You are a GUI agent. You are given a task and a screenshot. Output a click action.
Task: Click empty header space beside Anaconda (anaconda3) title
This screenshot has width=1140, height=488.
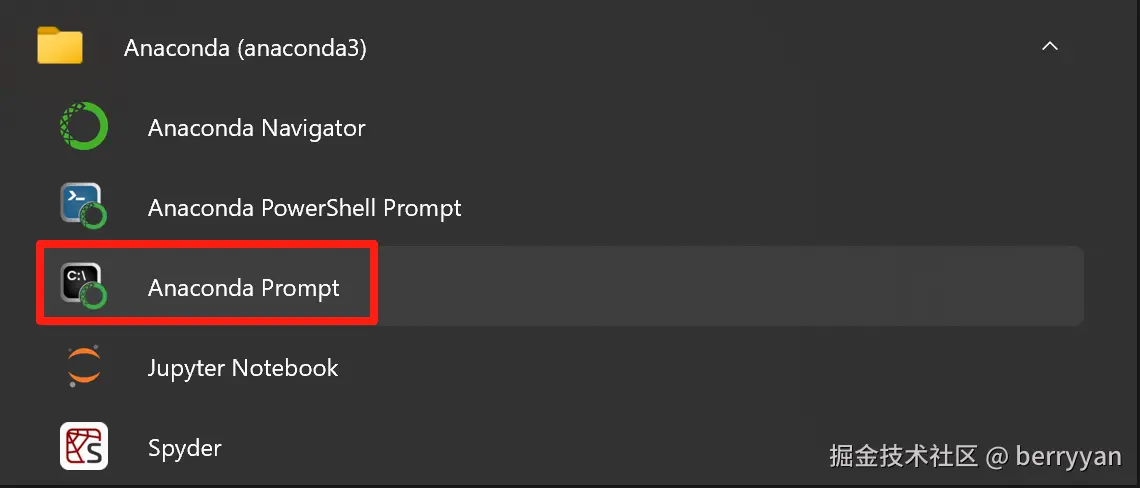700,48
